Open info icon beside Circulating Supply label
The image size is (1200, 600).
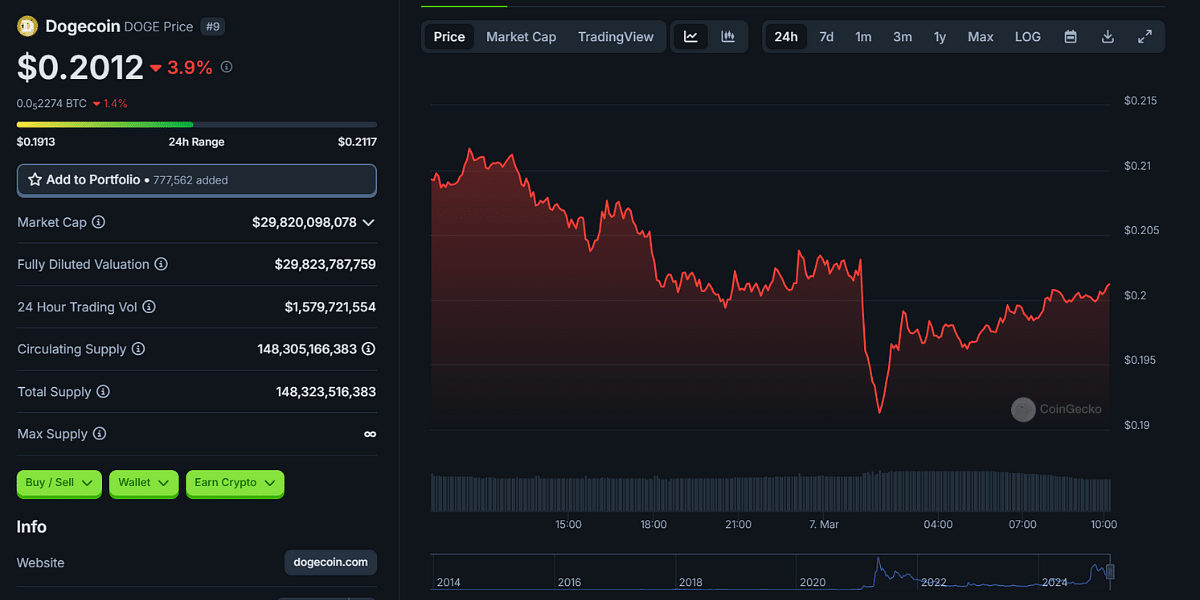click(138, 349)
